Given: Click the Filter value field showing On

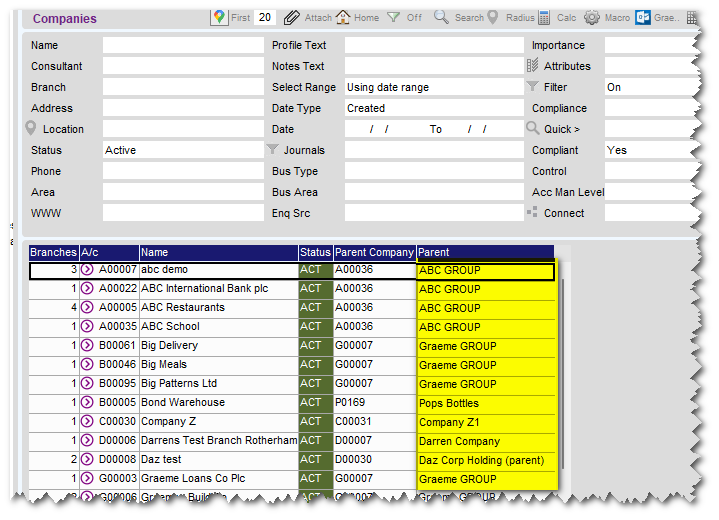Looking at the screenshot, I should [x=651, y=87].
